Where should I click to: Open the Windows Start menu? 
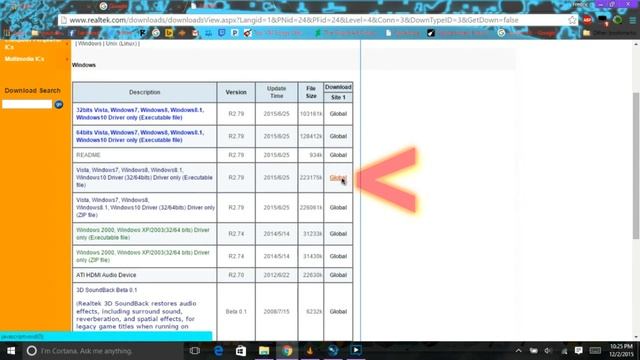pyautogui.click(x=11, y=351)
